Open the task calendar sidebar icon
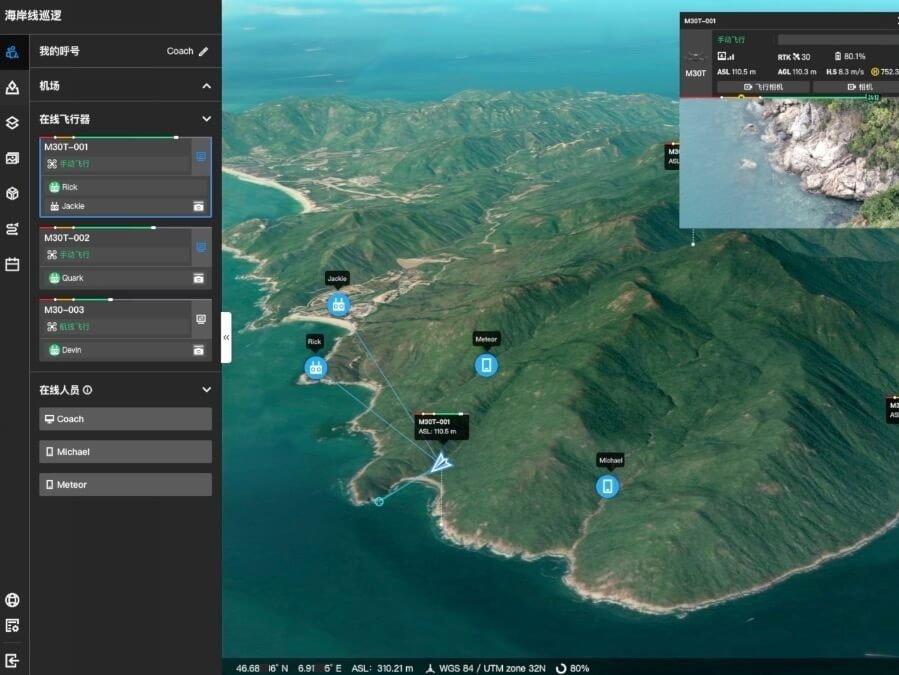Screen dimensions: 899x675 pyautogui.click(x=12, y=264)
